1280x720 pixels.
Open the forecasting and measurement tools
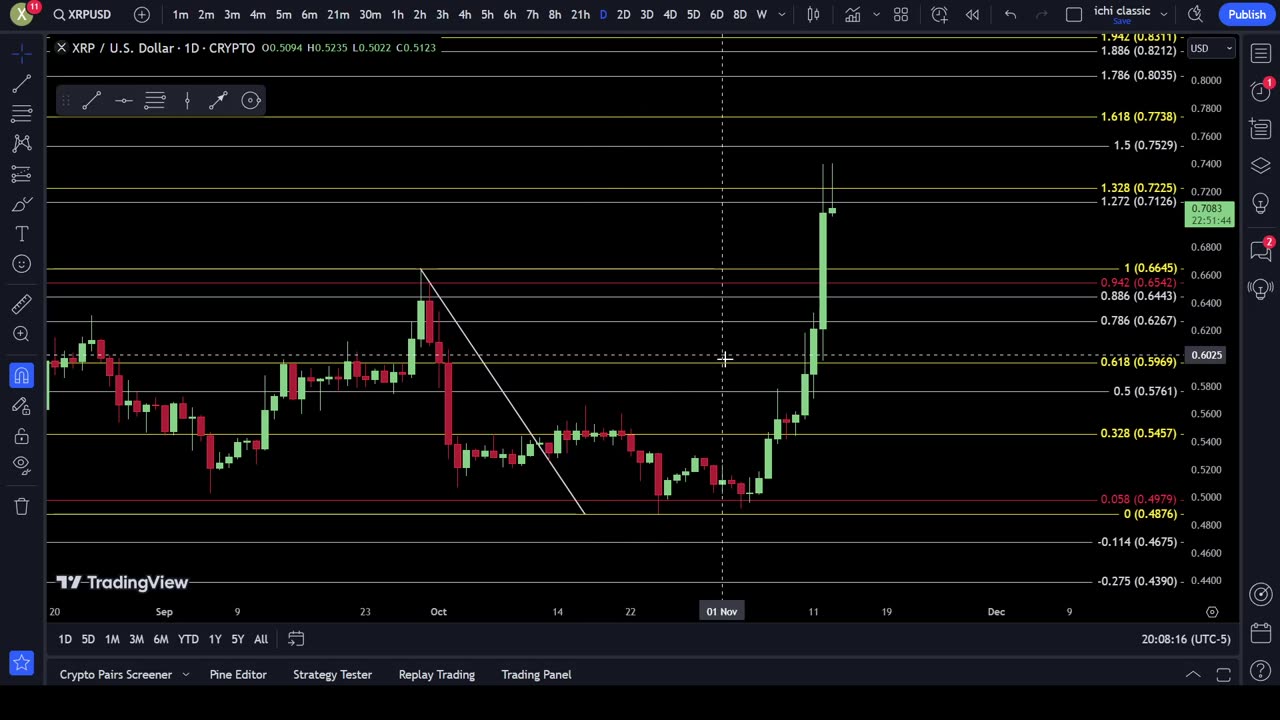click(x=21, y=174)
